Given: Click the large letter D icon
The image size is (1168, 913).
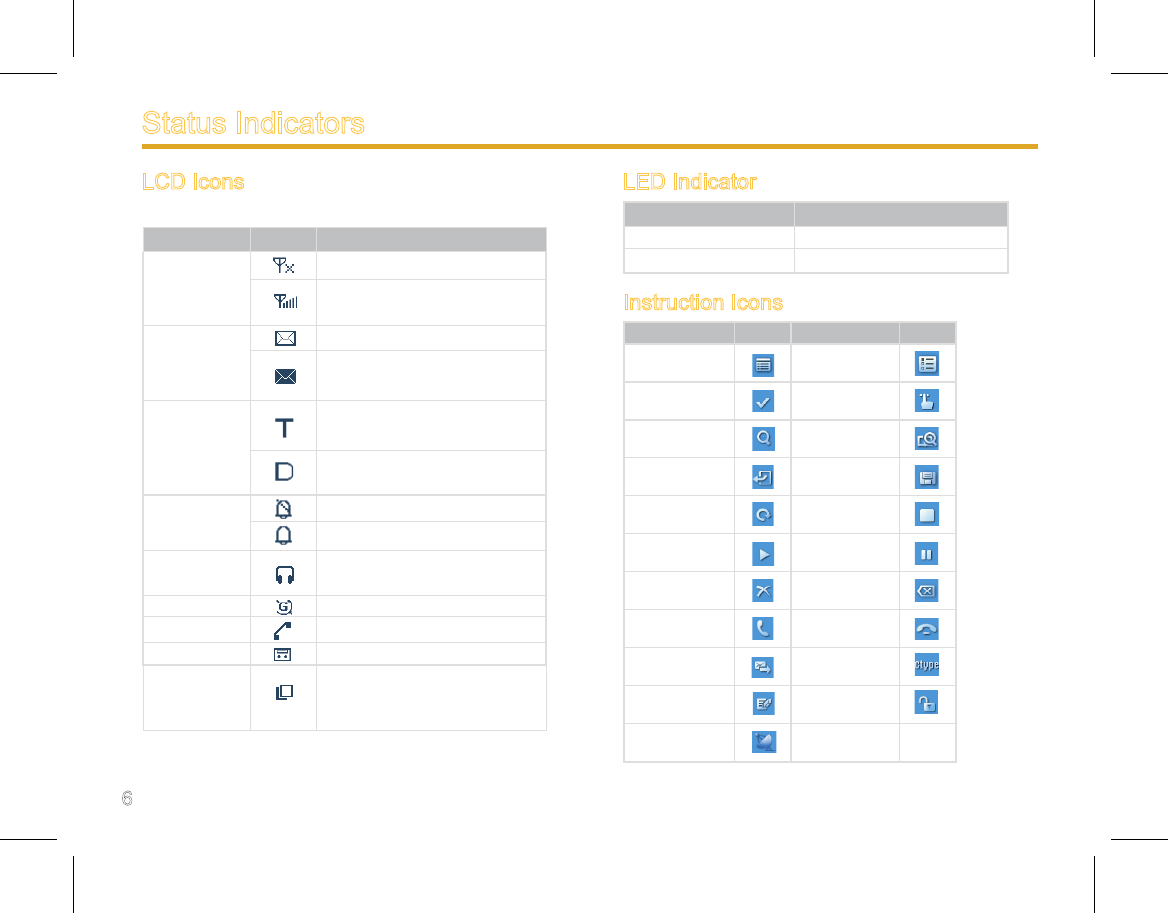Looking at the screenshot, I should [284, 471].
